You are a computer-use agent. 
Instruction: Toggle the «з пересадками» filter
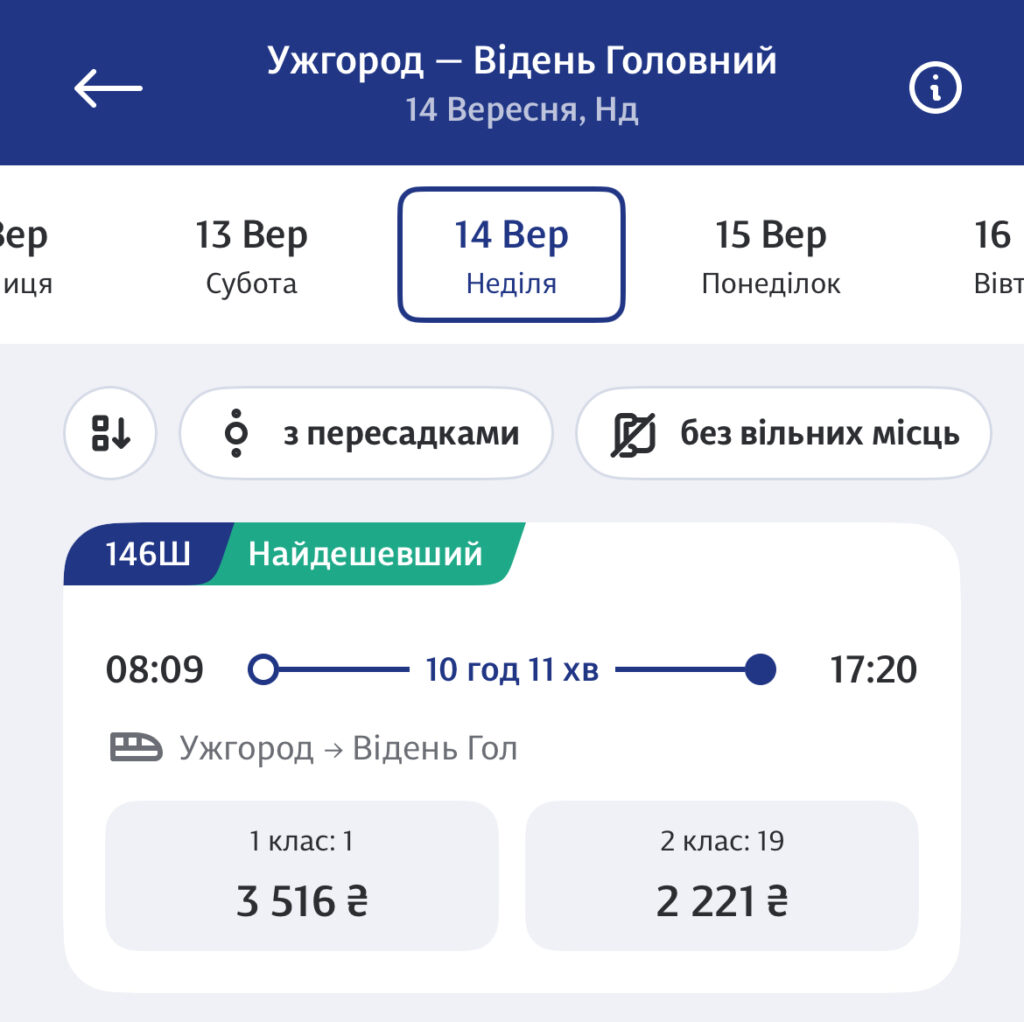point(366,434)
